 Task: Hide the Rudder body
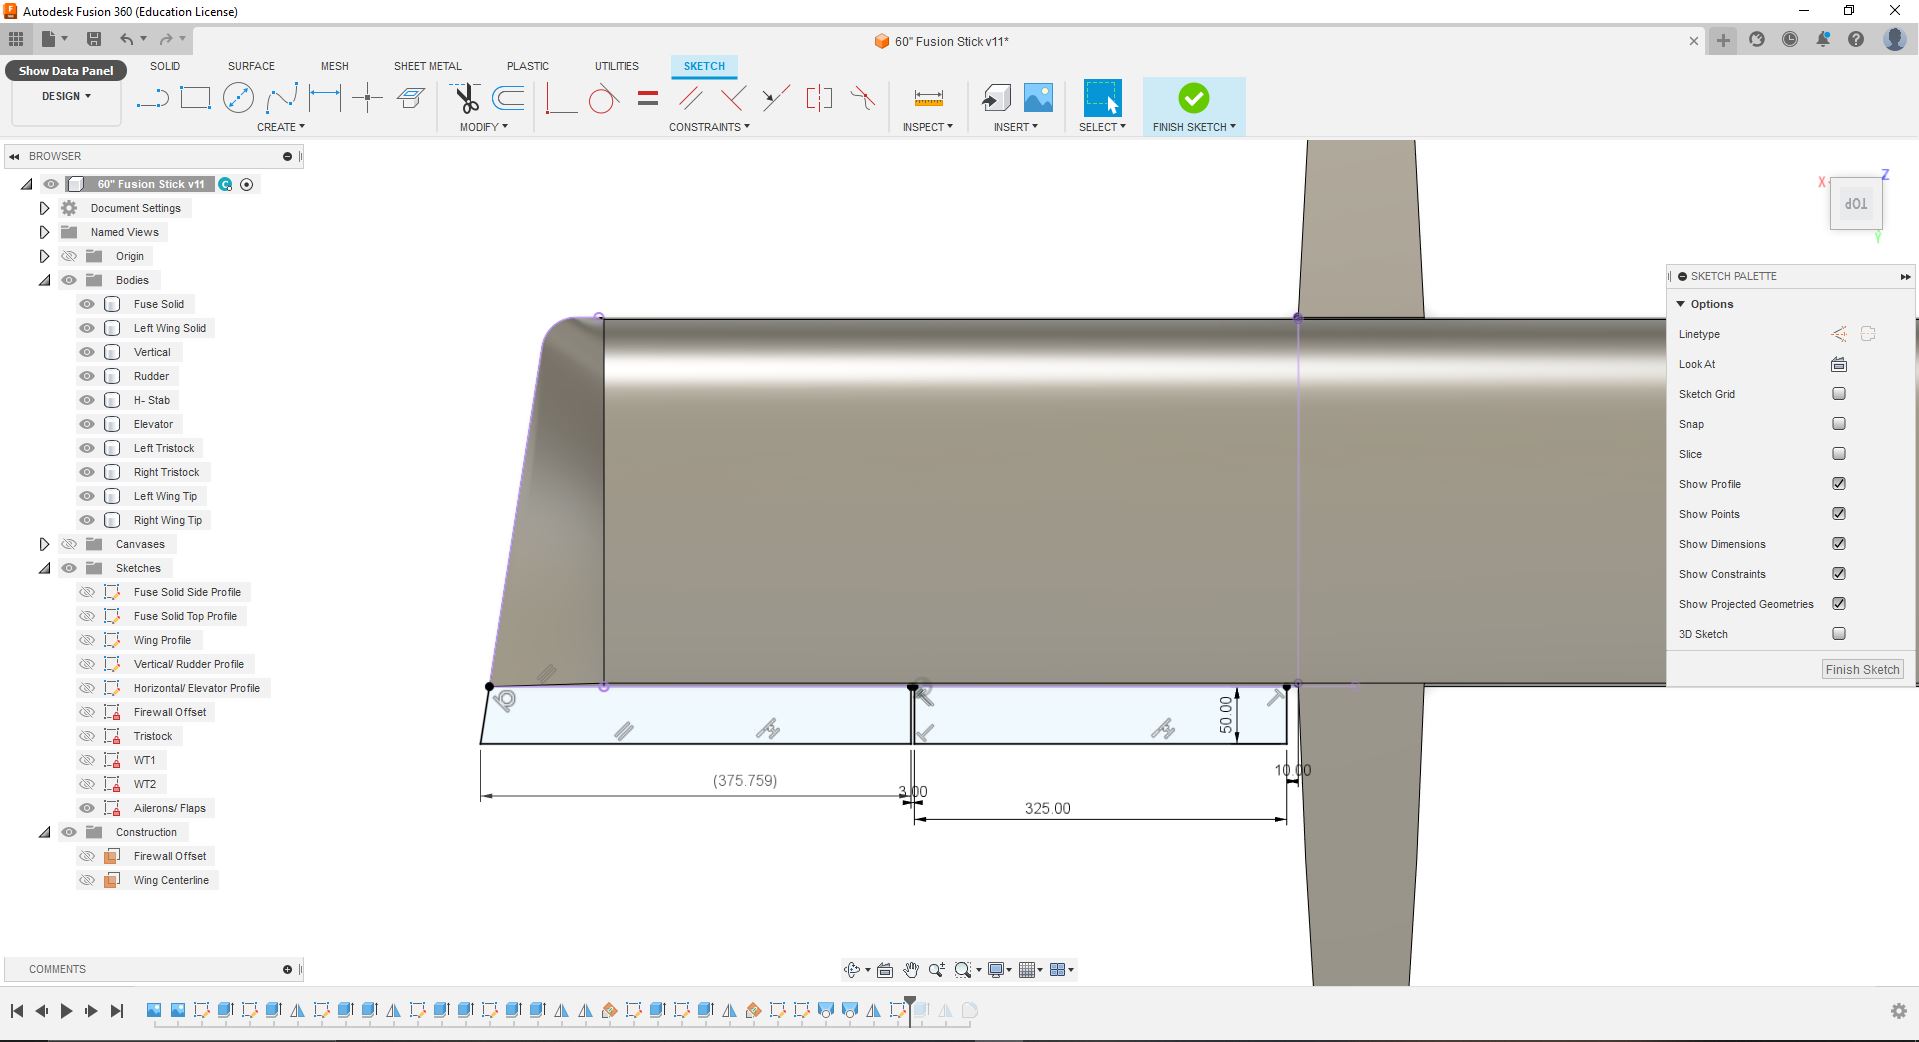coord(87,376)
